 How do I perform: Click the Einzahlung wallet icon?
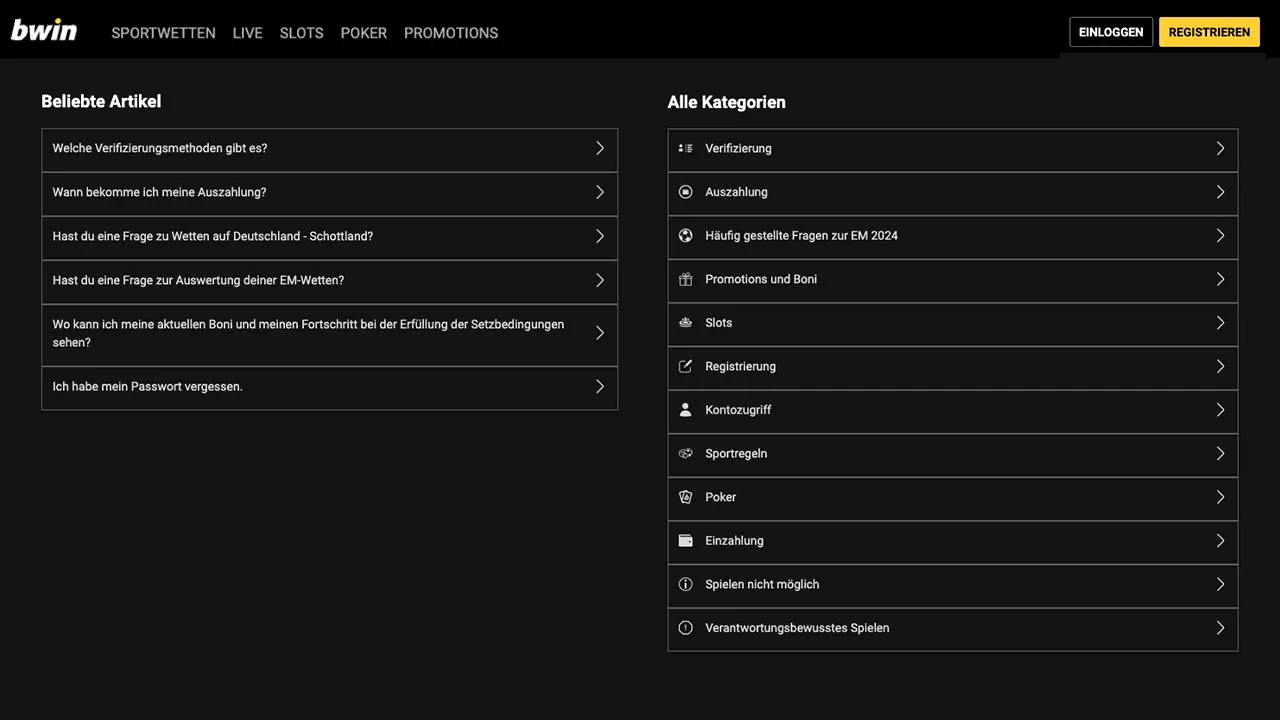[685, 541]
